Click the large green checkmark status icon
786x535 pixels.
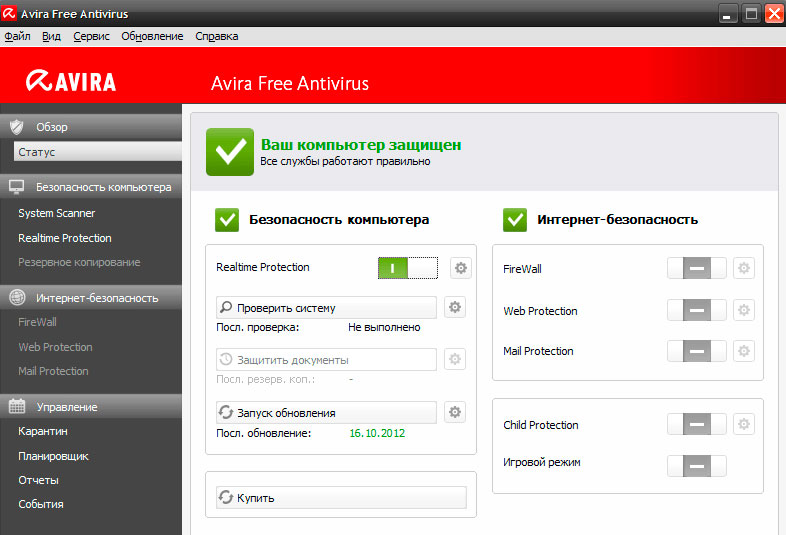[x=230, y=152]
